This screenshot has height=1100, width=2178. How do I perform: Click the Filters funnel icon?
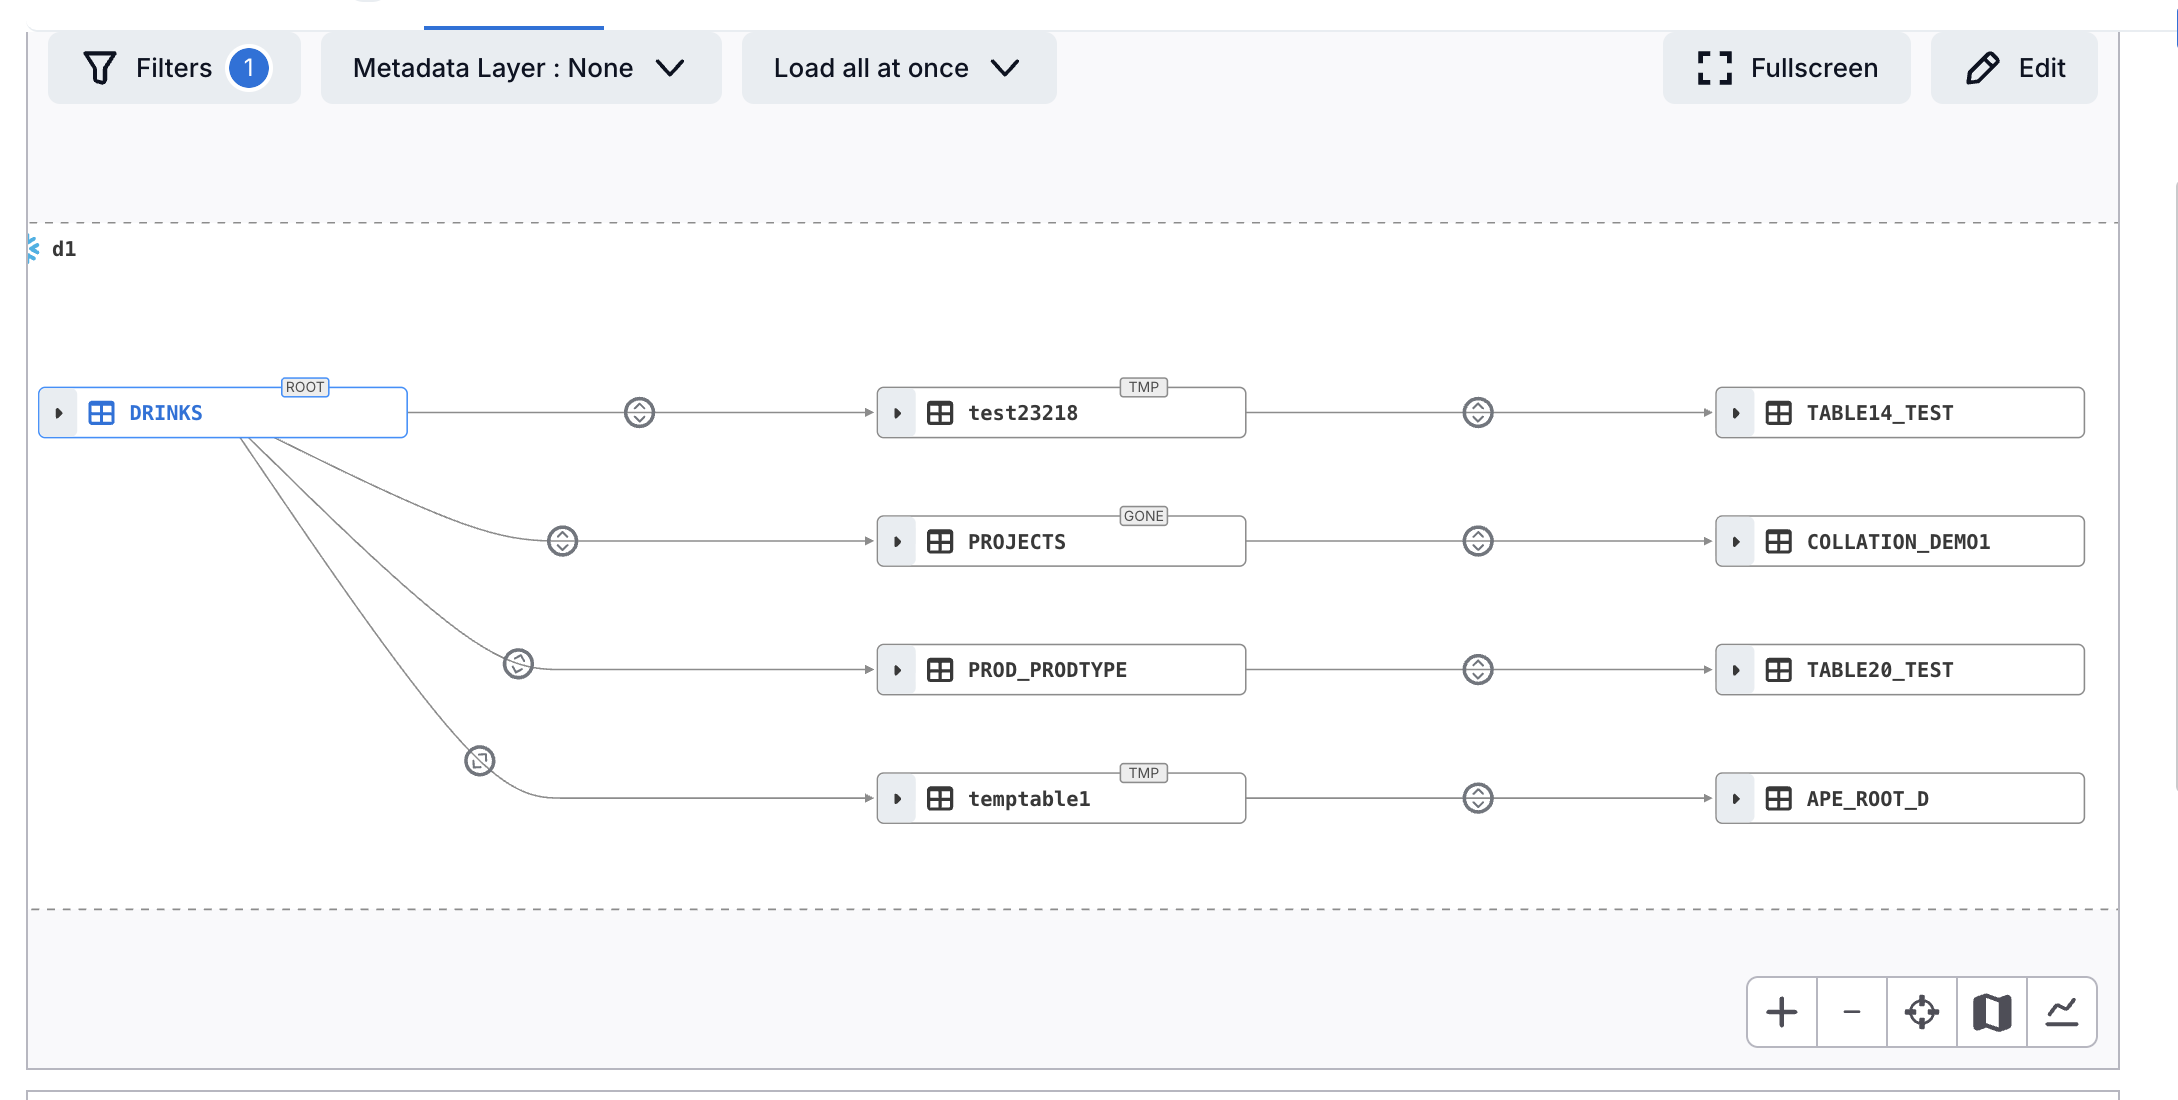(x=100, y=68)
